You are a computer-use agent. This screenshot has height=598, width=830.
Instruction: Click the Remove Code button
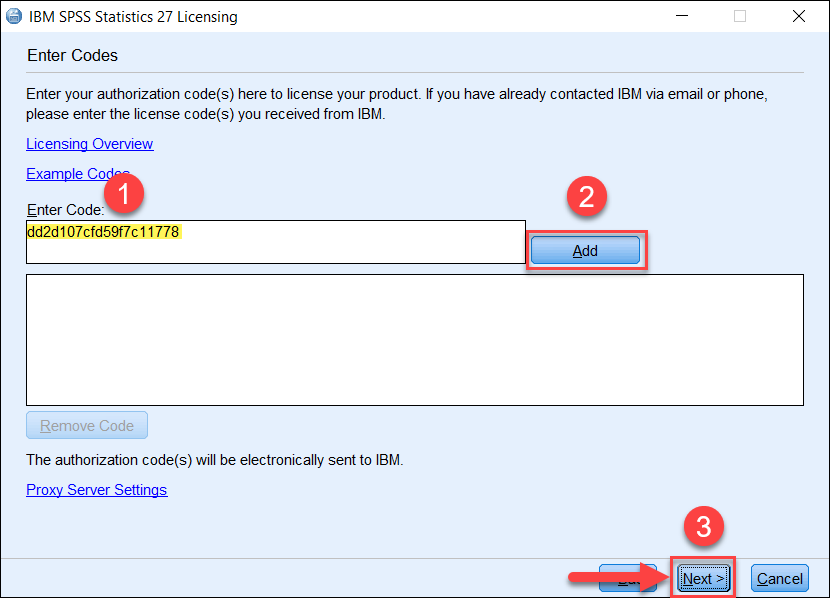tap(87, 425)
